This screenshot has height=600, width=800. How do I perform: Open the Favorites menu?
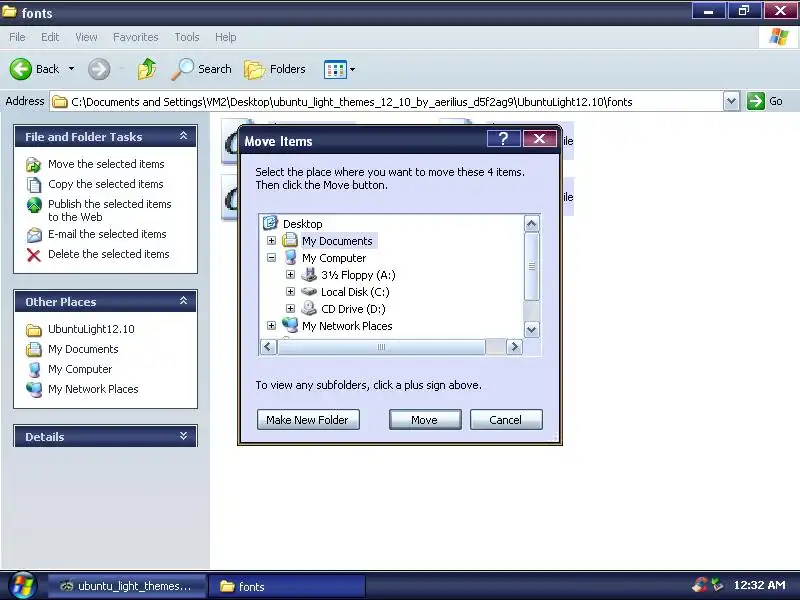[x=136, y=37]
